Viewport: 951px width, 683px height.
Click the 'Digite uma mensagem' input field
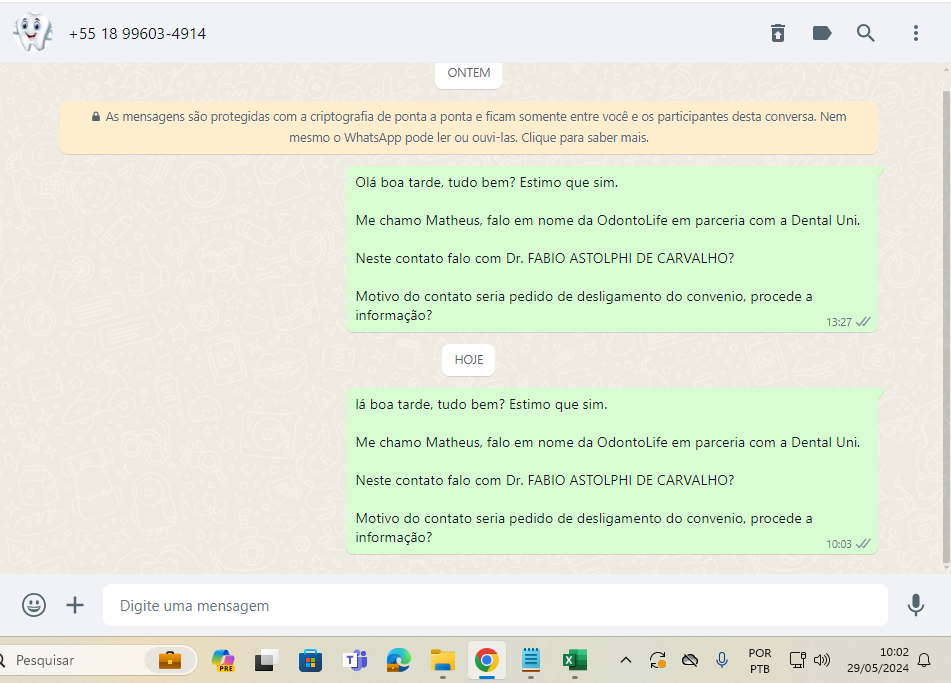pos(495,605)
